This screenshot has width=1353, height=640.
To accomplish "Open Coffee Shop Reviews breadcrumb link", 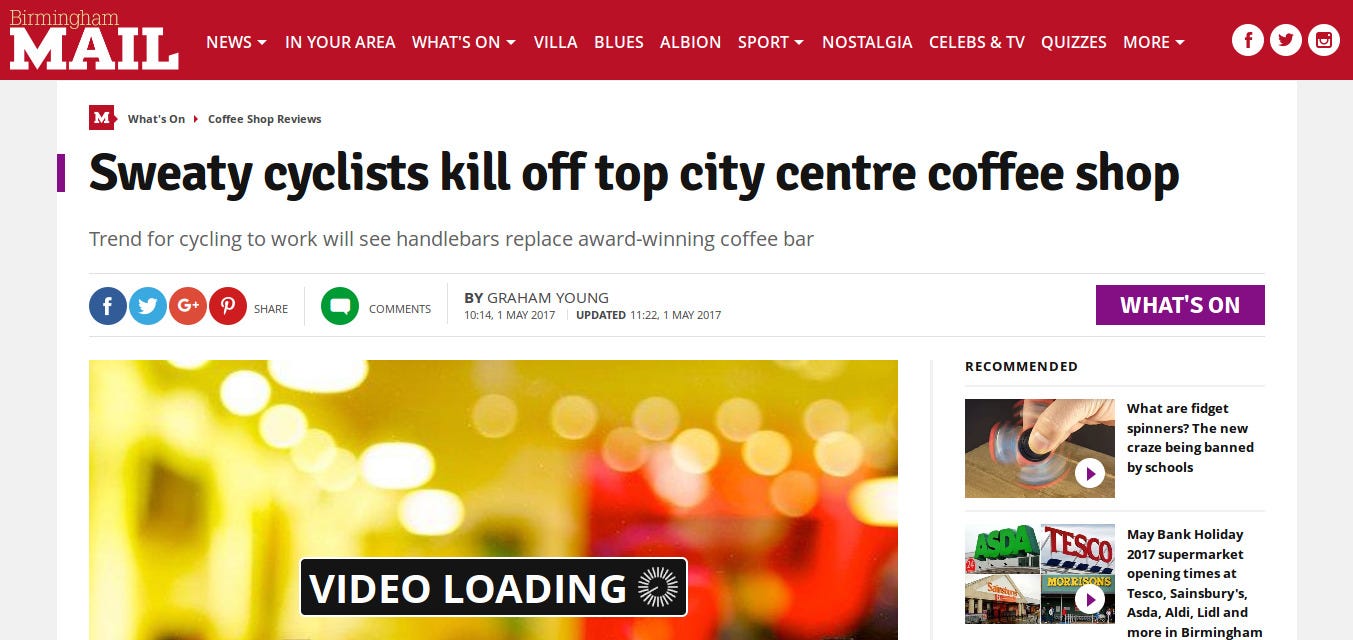I will coord(265,119).
